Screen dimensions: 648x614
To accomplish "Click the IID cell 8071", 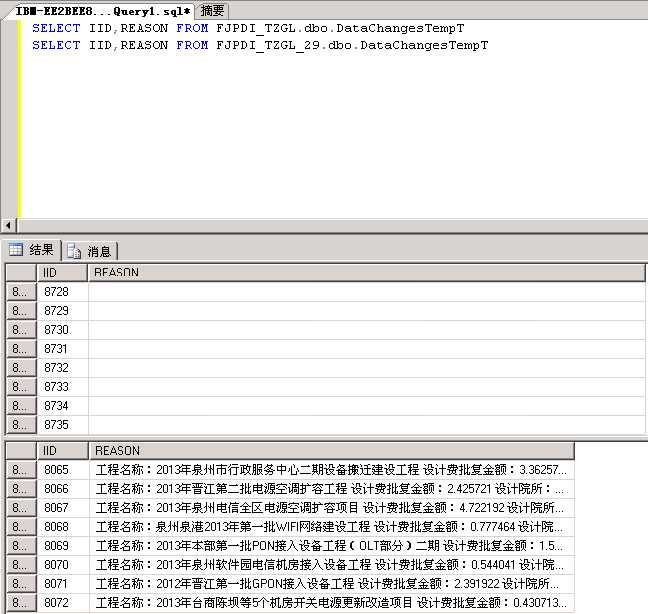I will click(63, 584).
